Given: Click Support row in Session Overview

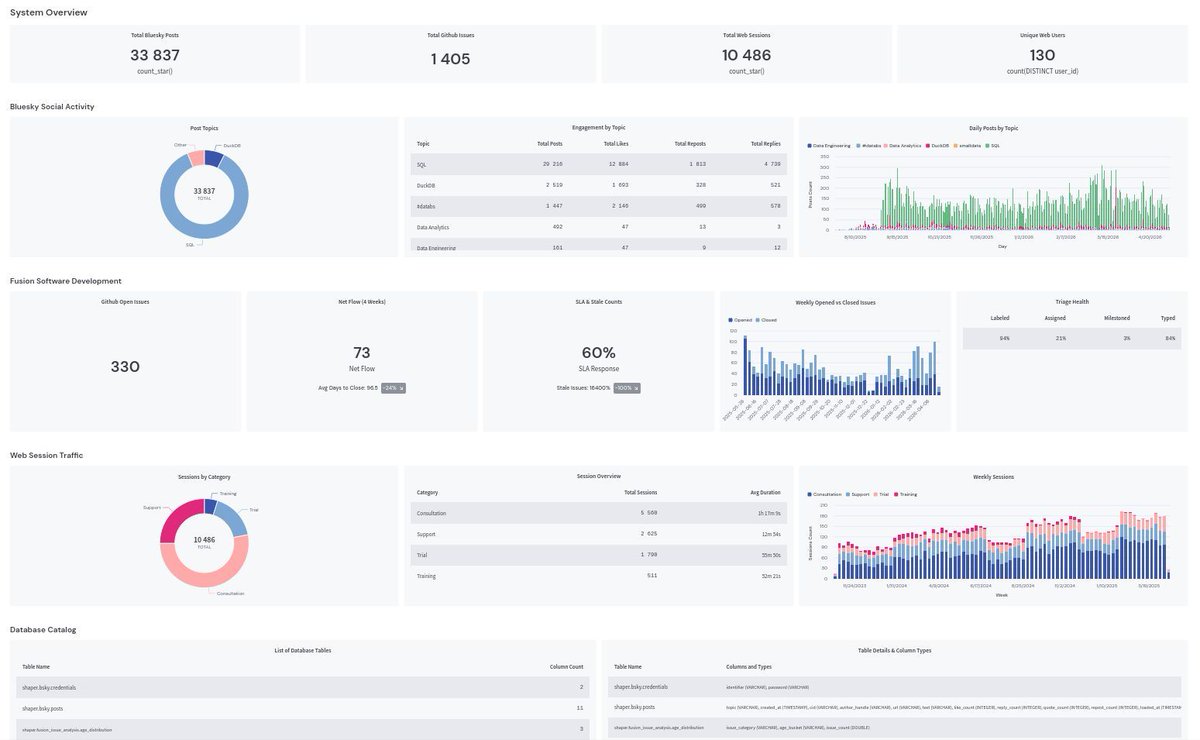Looking at the screenshot, I should [598, 534].
